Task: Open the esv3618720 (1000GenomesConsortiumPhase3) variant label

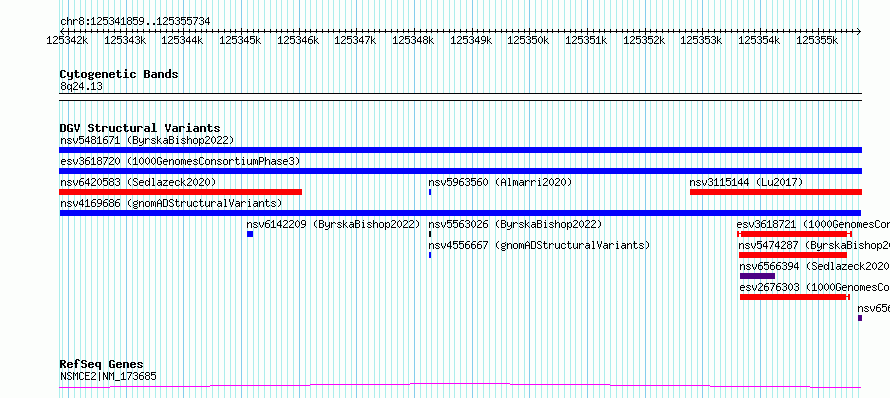Action: (x=180, y=161)
